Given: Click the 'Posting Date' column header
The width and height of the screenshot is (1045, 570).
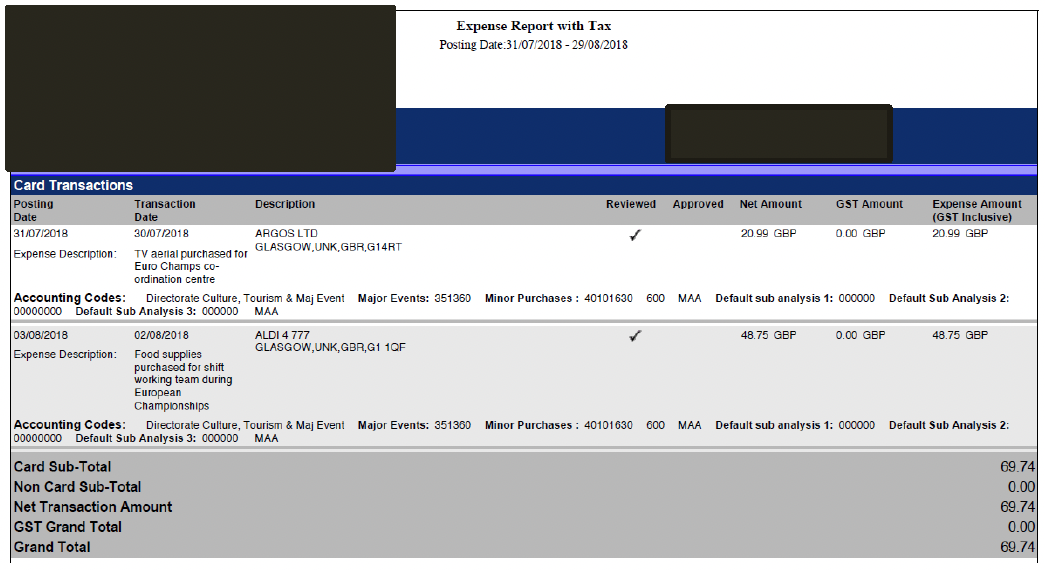Looking at the screenshot, I should click(33, 211).
